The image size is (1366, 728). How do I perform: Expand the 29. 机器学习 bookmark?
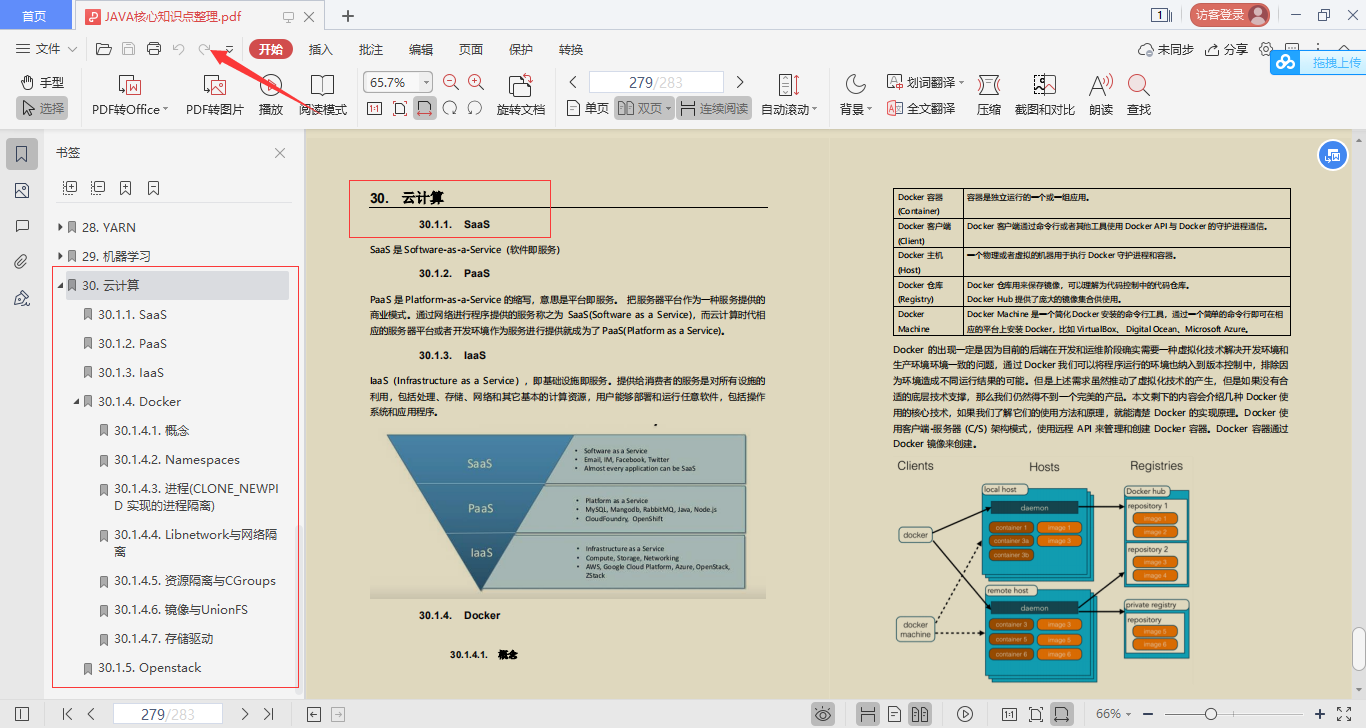coord(61,256)
